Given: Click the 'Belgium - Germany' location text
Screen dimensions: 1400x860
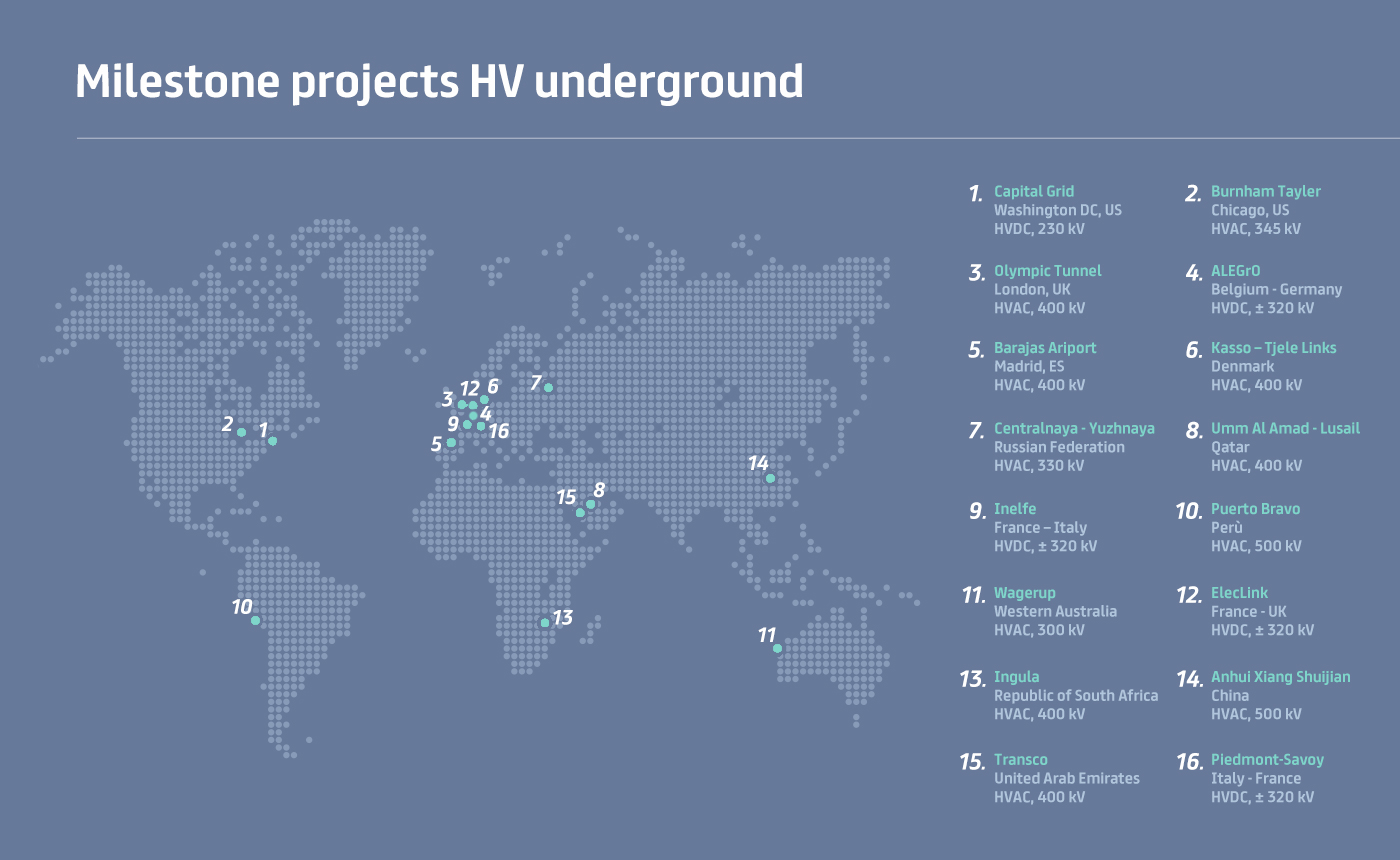Looking at the screenshot, I should (x=1277, y=290).
